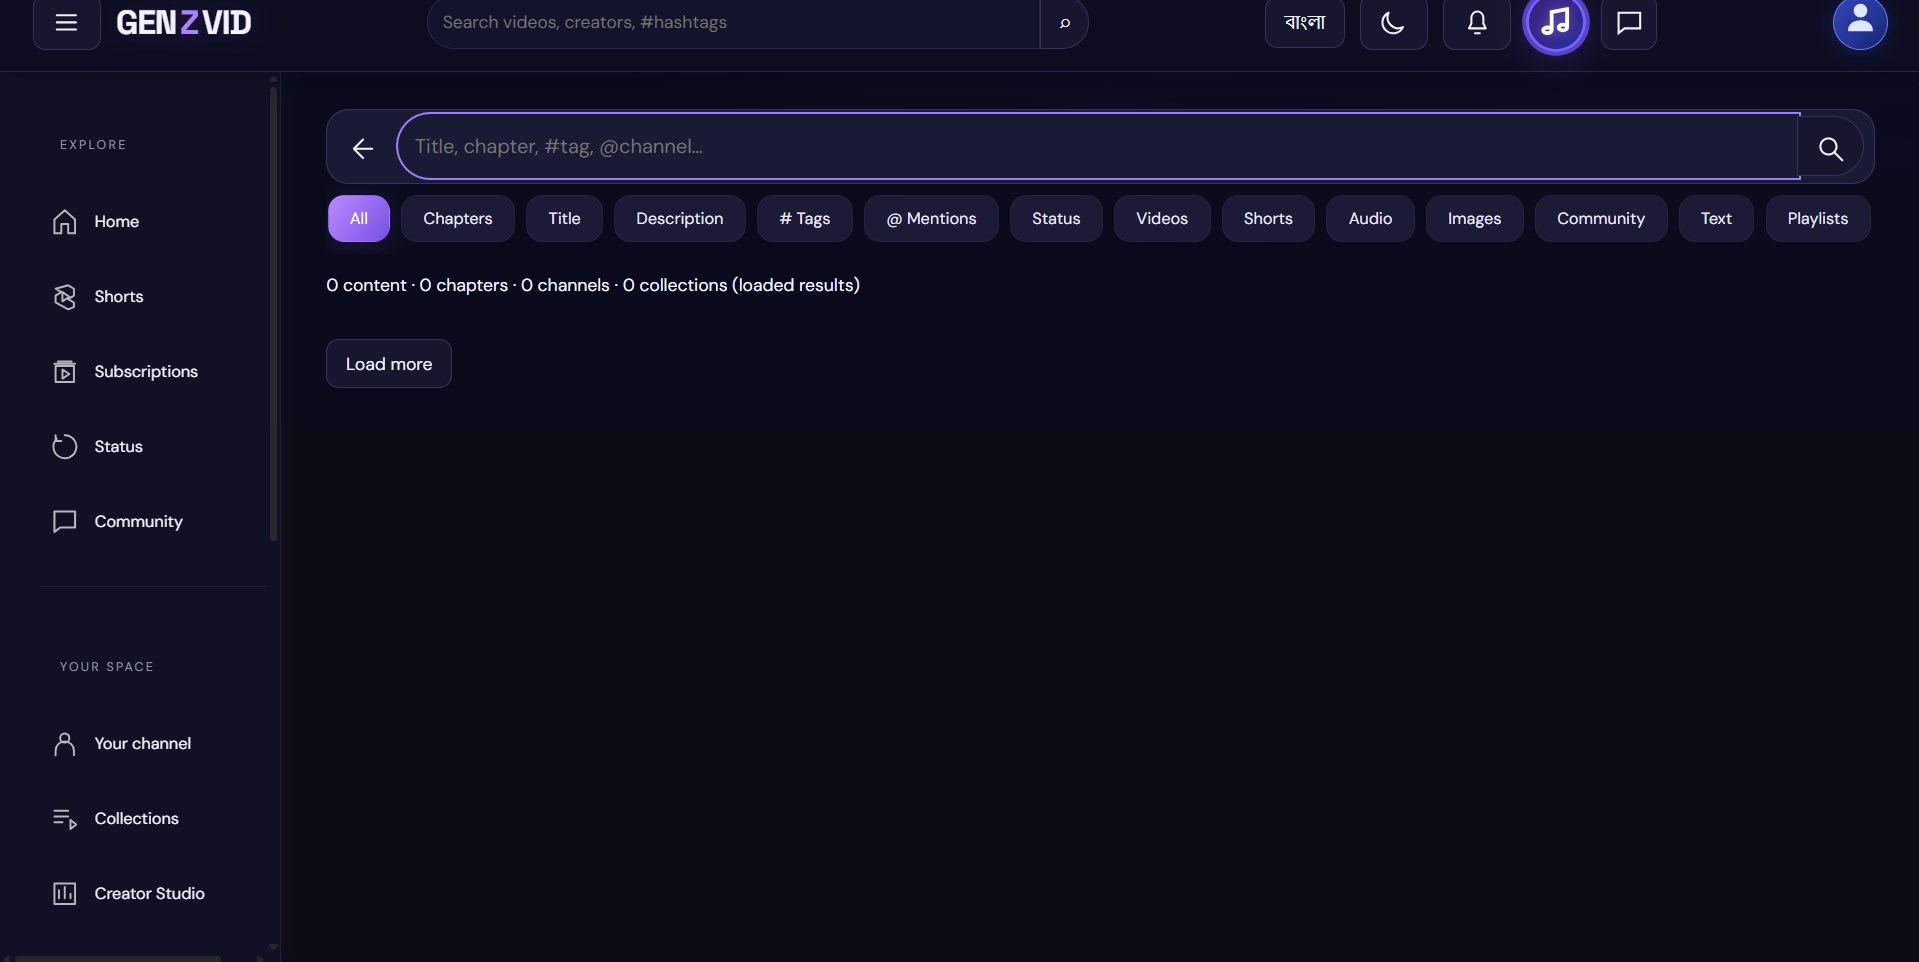Open Community in sidebar
This screenshot has height=962, width=1919.
coord(152,522)
